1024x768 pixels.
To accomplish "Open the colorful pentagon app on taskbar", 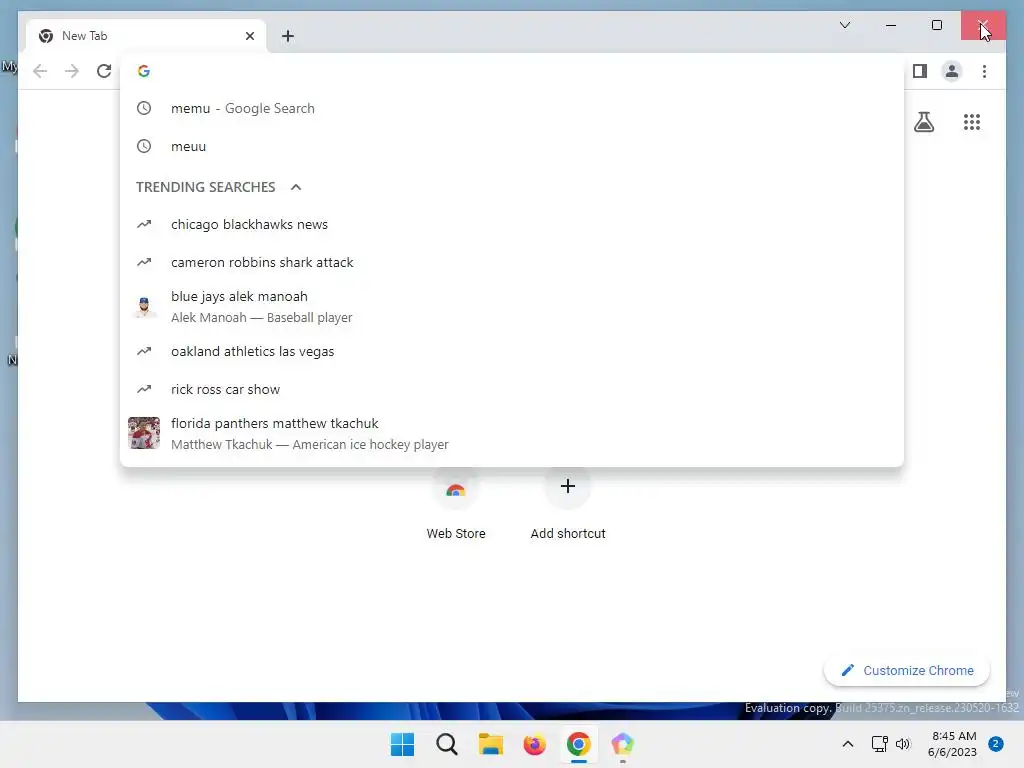I will (x=622, y=744).
